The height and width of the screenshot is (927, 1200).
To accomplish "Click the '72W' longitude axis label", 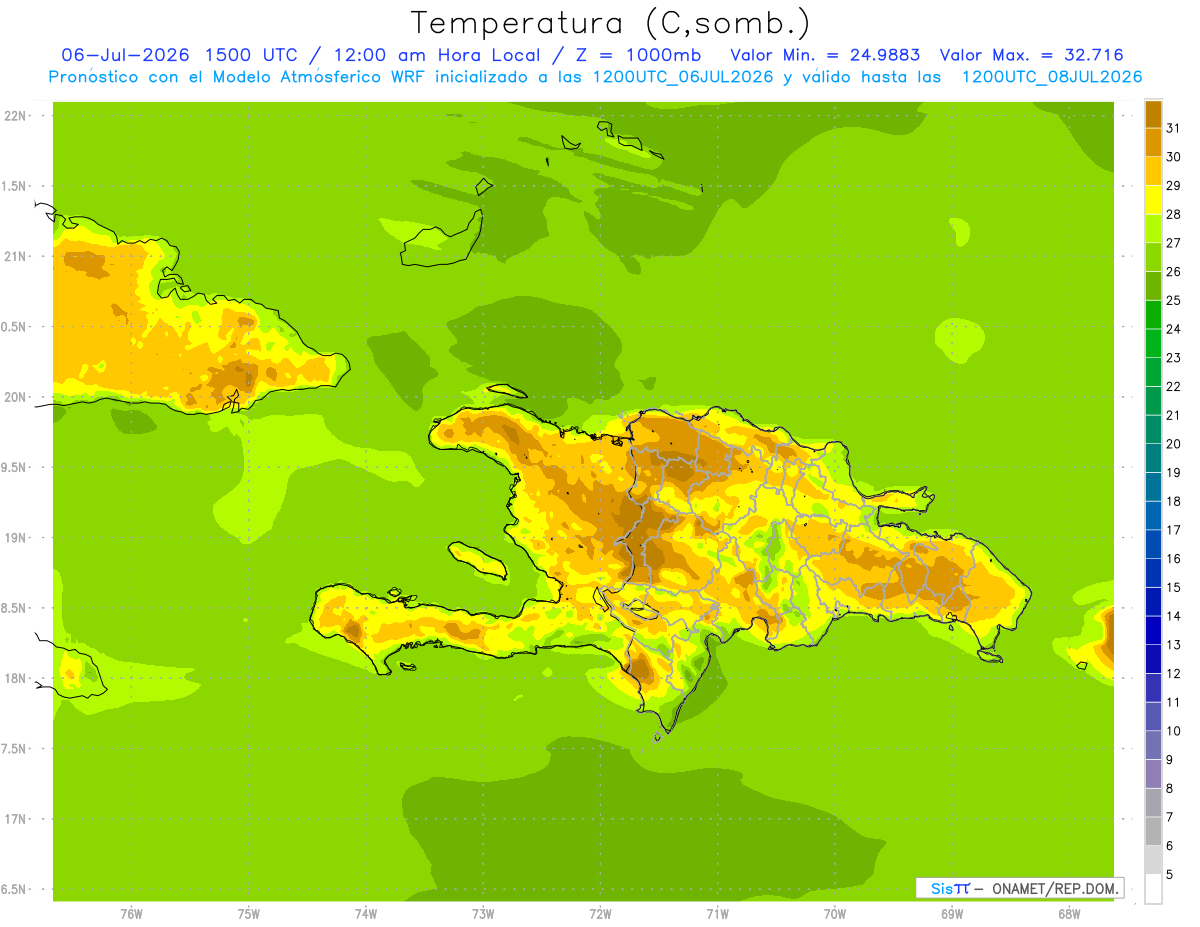I will pos(600,914).
